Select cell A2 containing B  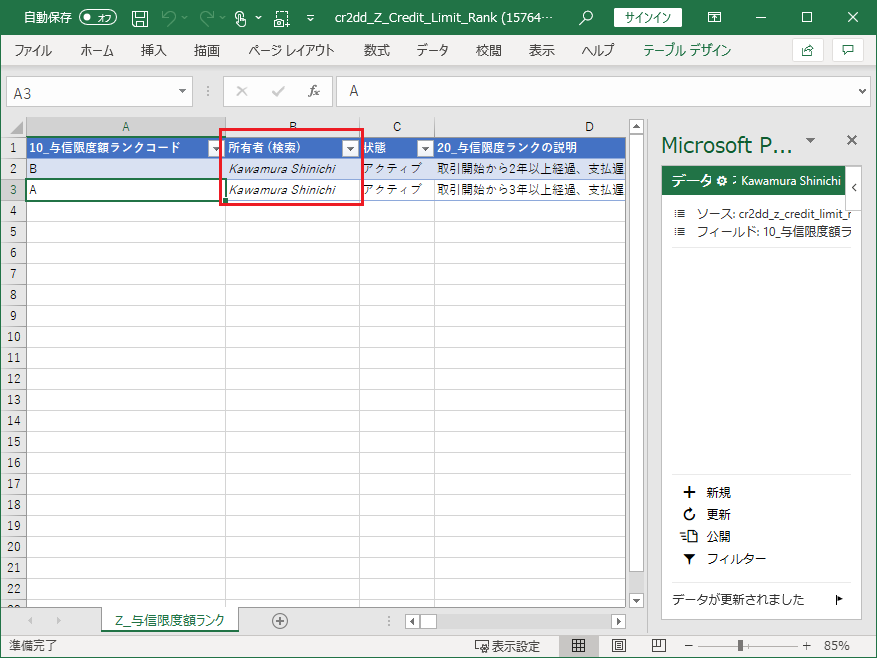pyautogui.click(x=126, y=169)
